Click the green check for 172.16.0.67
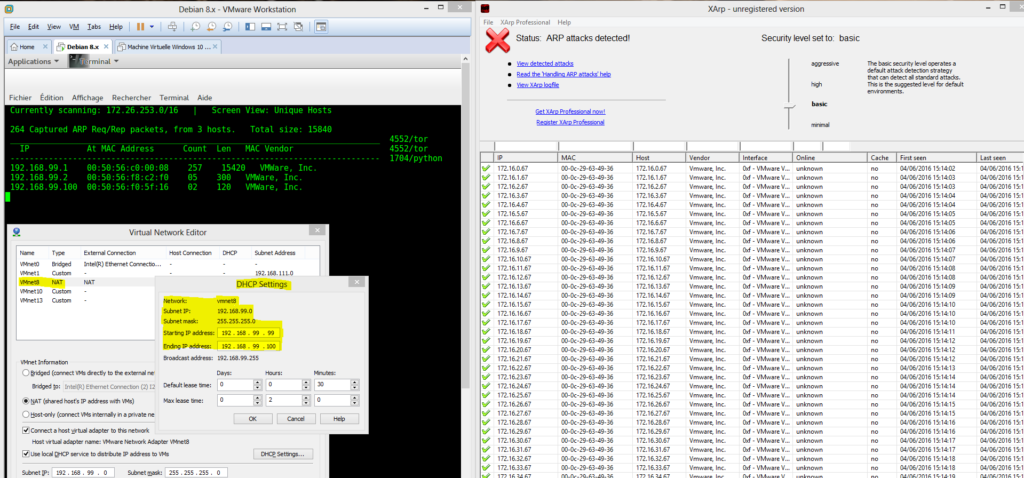Viewport: 1024px width, 478px height. 485,168
